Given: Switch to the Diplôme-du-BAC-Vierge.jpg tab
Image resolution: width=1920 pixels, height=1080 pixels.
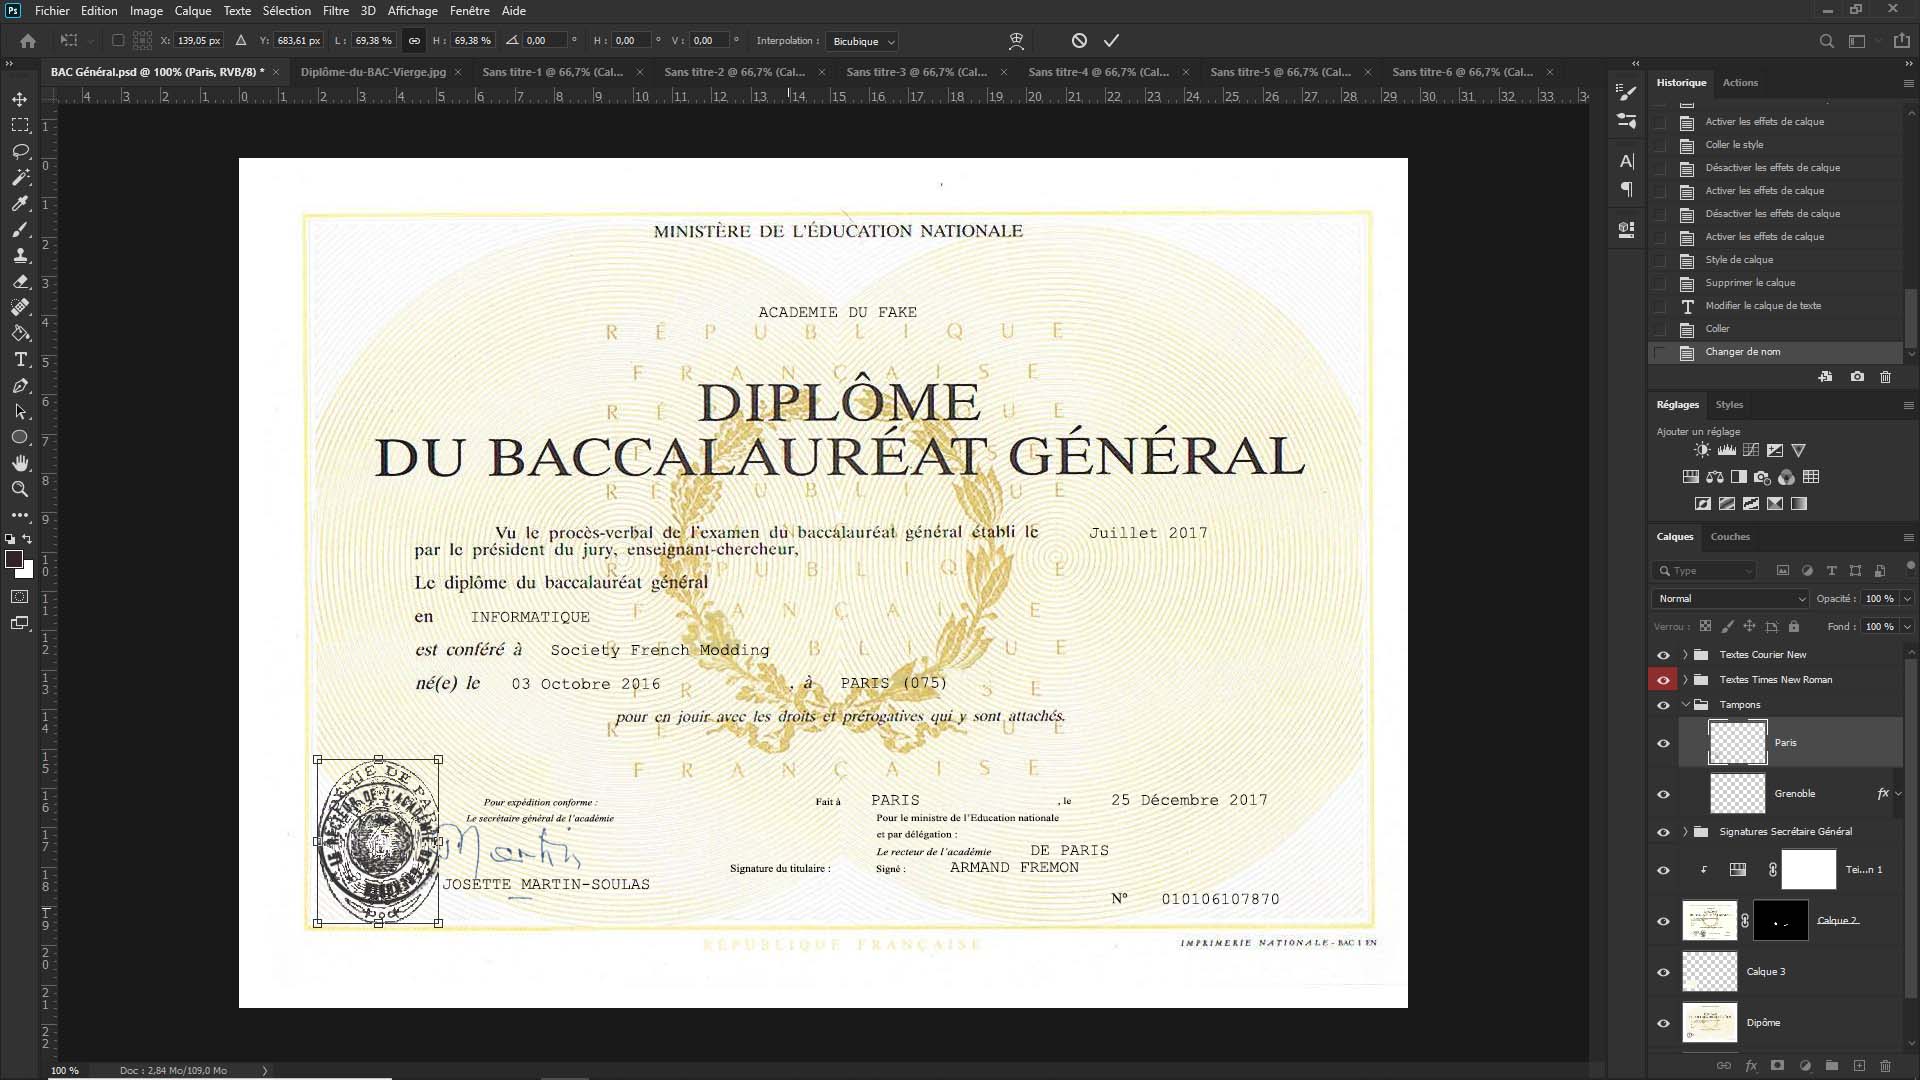Looking at the screenshot, I should click(373, 72).
